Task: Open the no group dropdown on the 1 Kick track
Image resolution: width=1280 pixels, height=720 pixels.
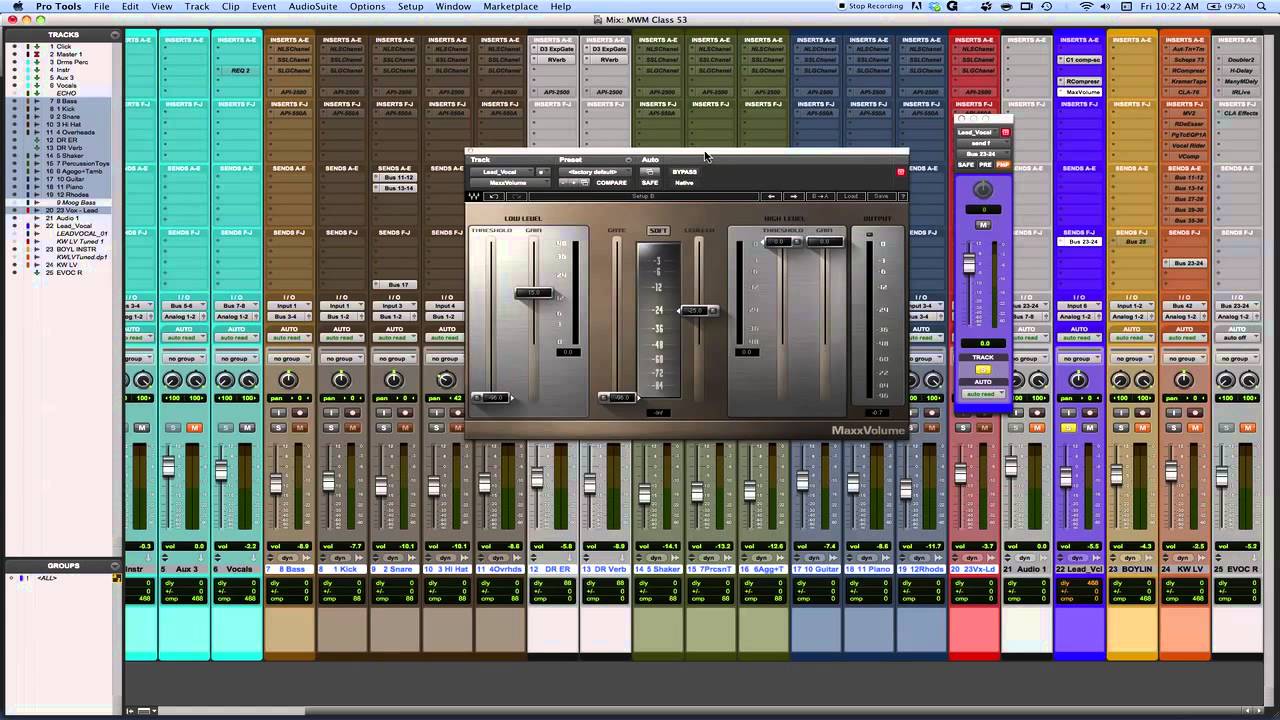Action: pos(341,358)
